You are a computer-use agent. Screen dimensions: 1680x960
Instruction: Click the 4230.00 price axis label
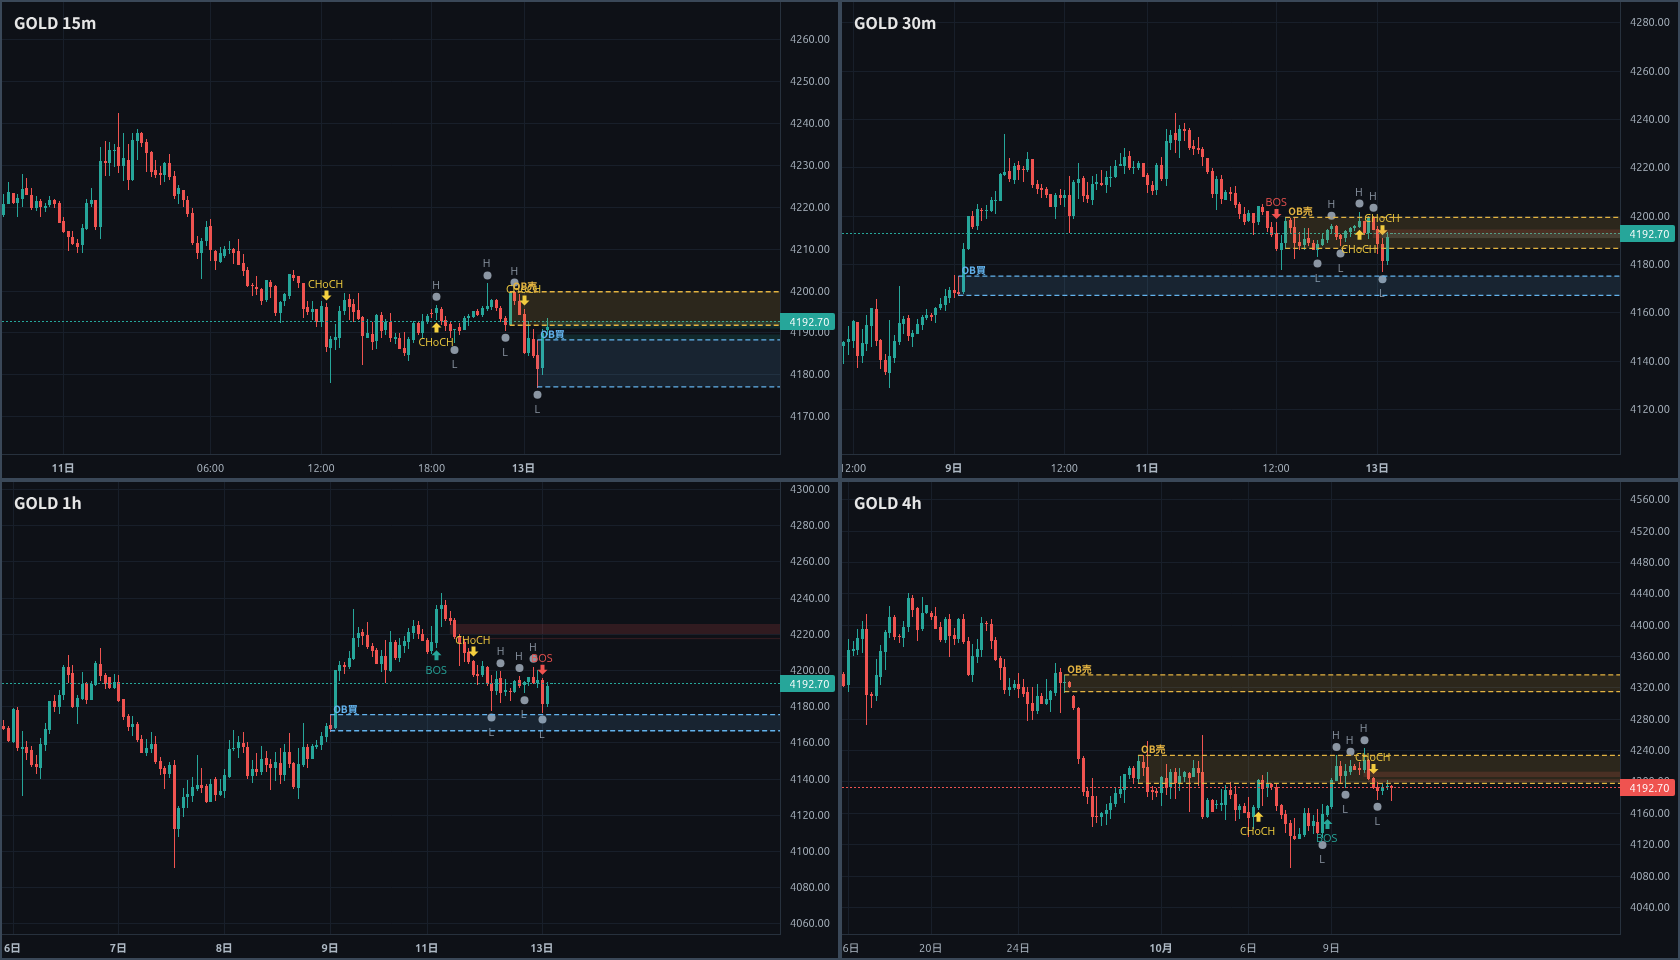coord(810,165)
